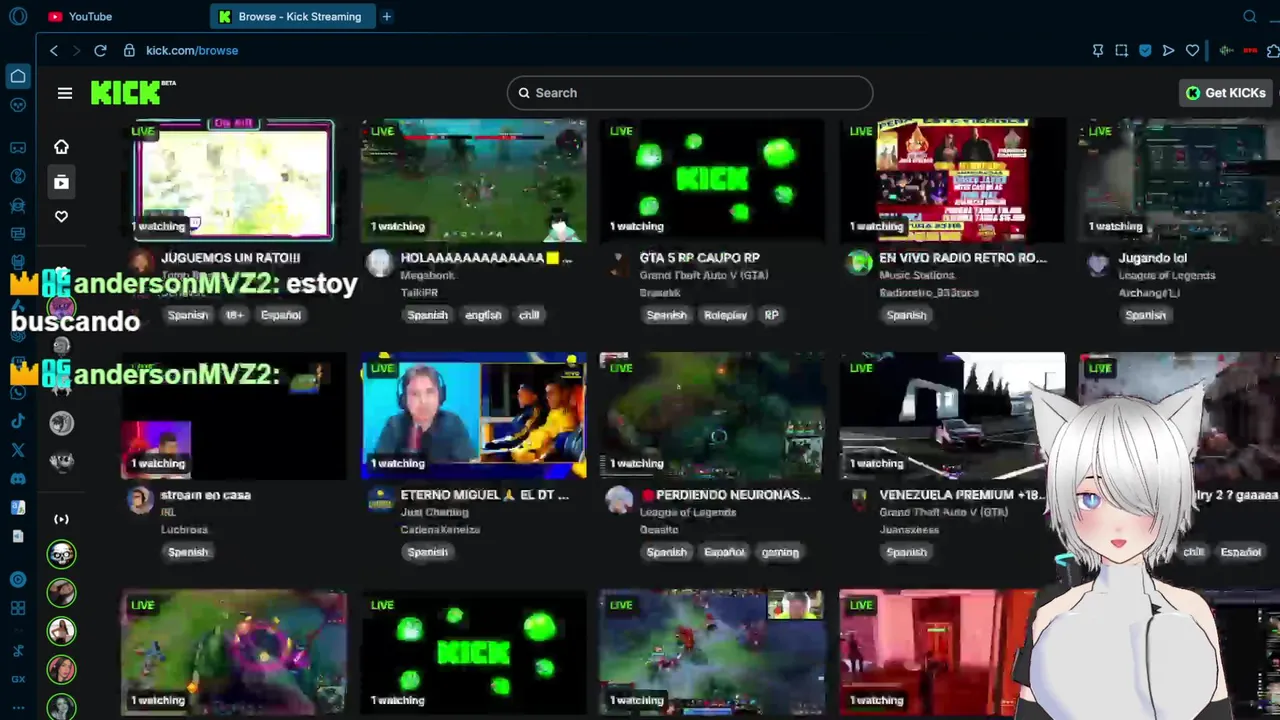Viewport: 1280px width, 720px height.
Task: Click the Roleplay tag
Action: tap(726, 315)
